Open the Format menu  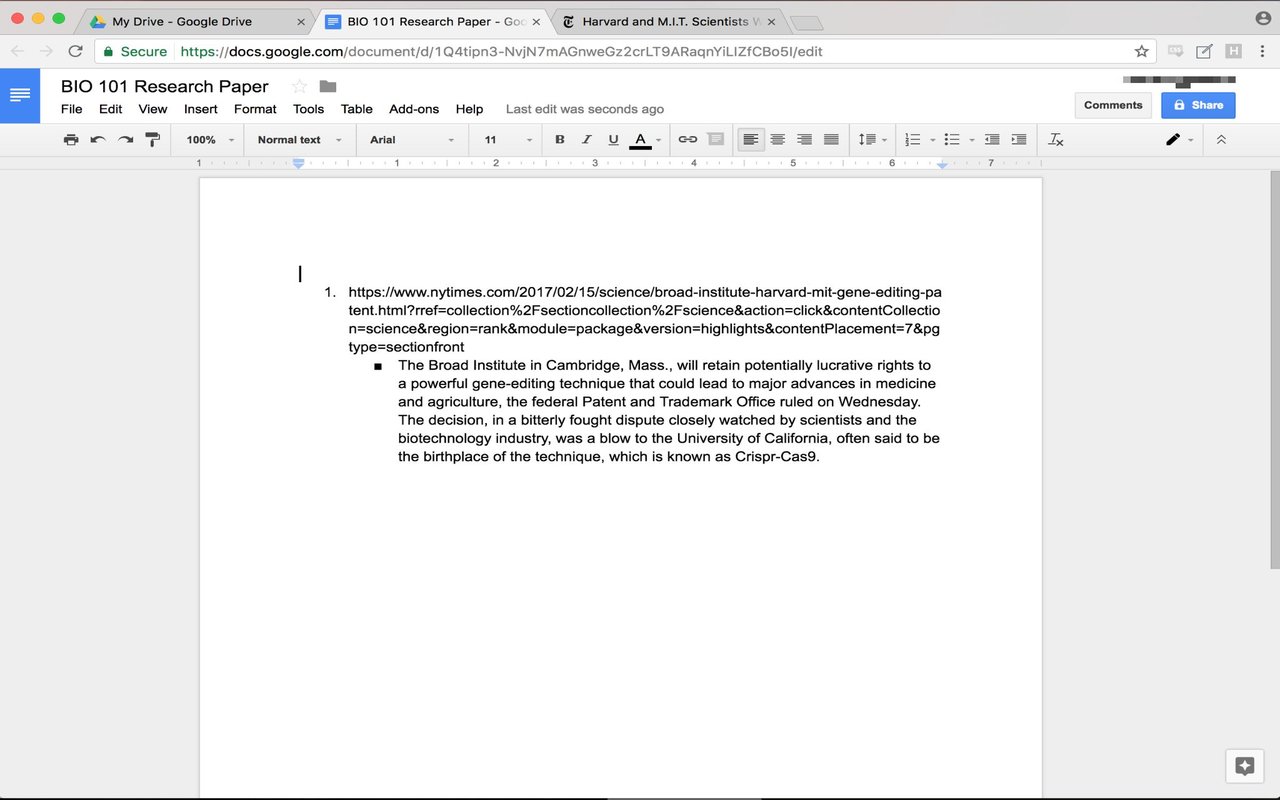click(x=255, y=109)
